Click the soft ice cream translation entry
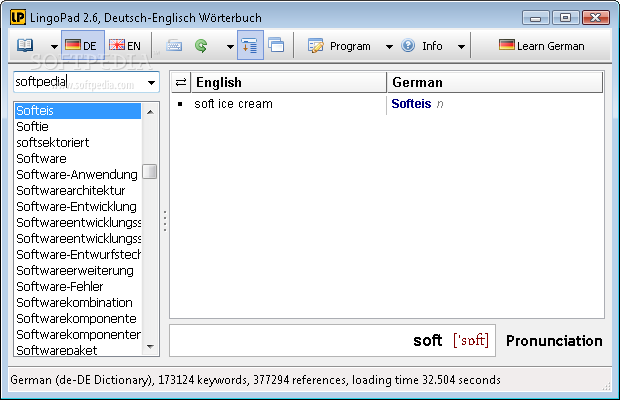This screenshot has height=400, width=620. pos(233,104)
